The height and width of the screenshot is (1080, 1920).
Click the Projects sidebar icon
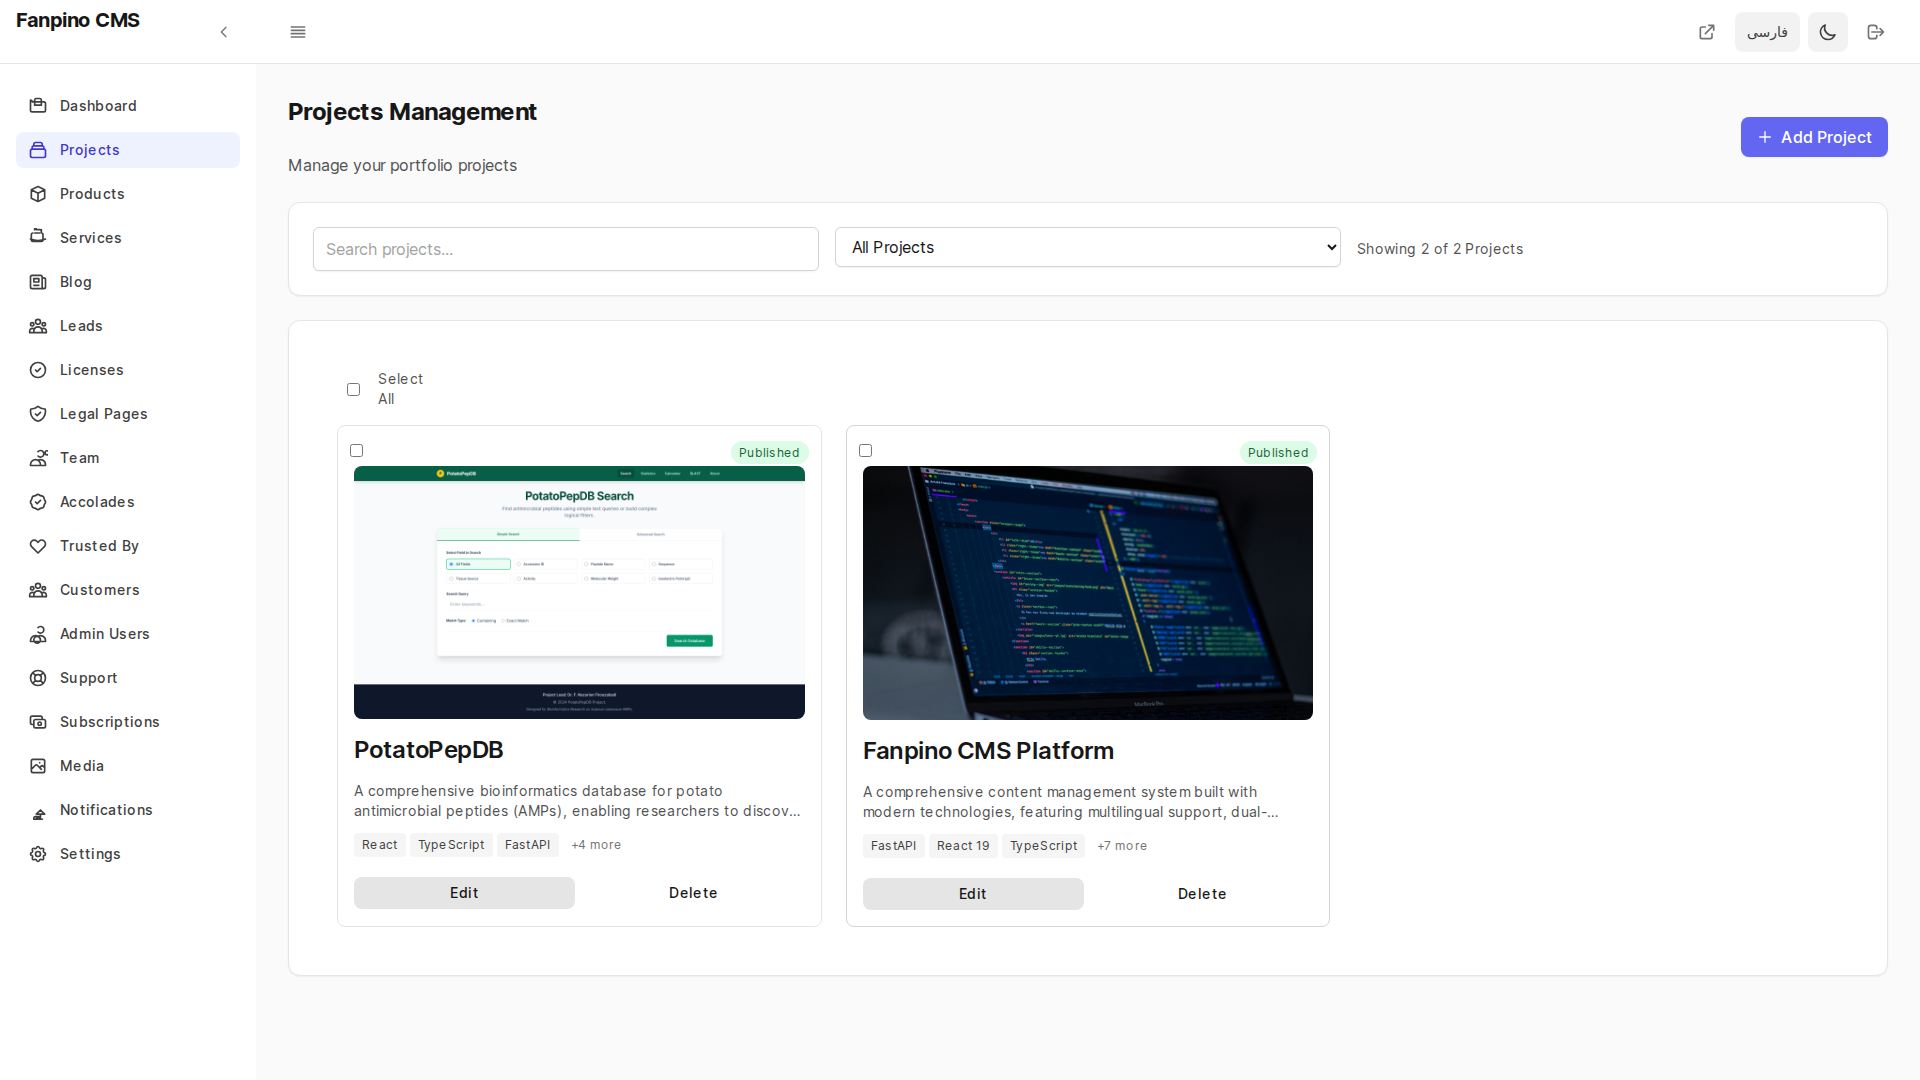tap(38, 150)
